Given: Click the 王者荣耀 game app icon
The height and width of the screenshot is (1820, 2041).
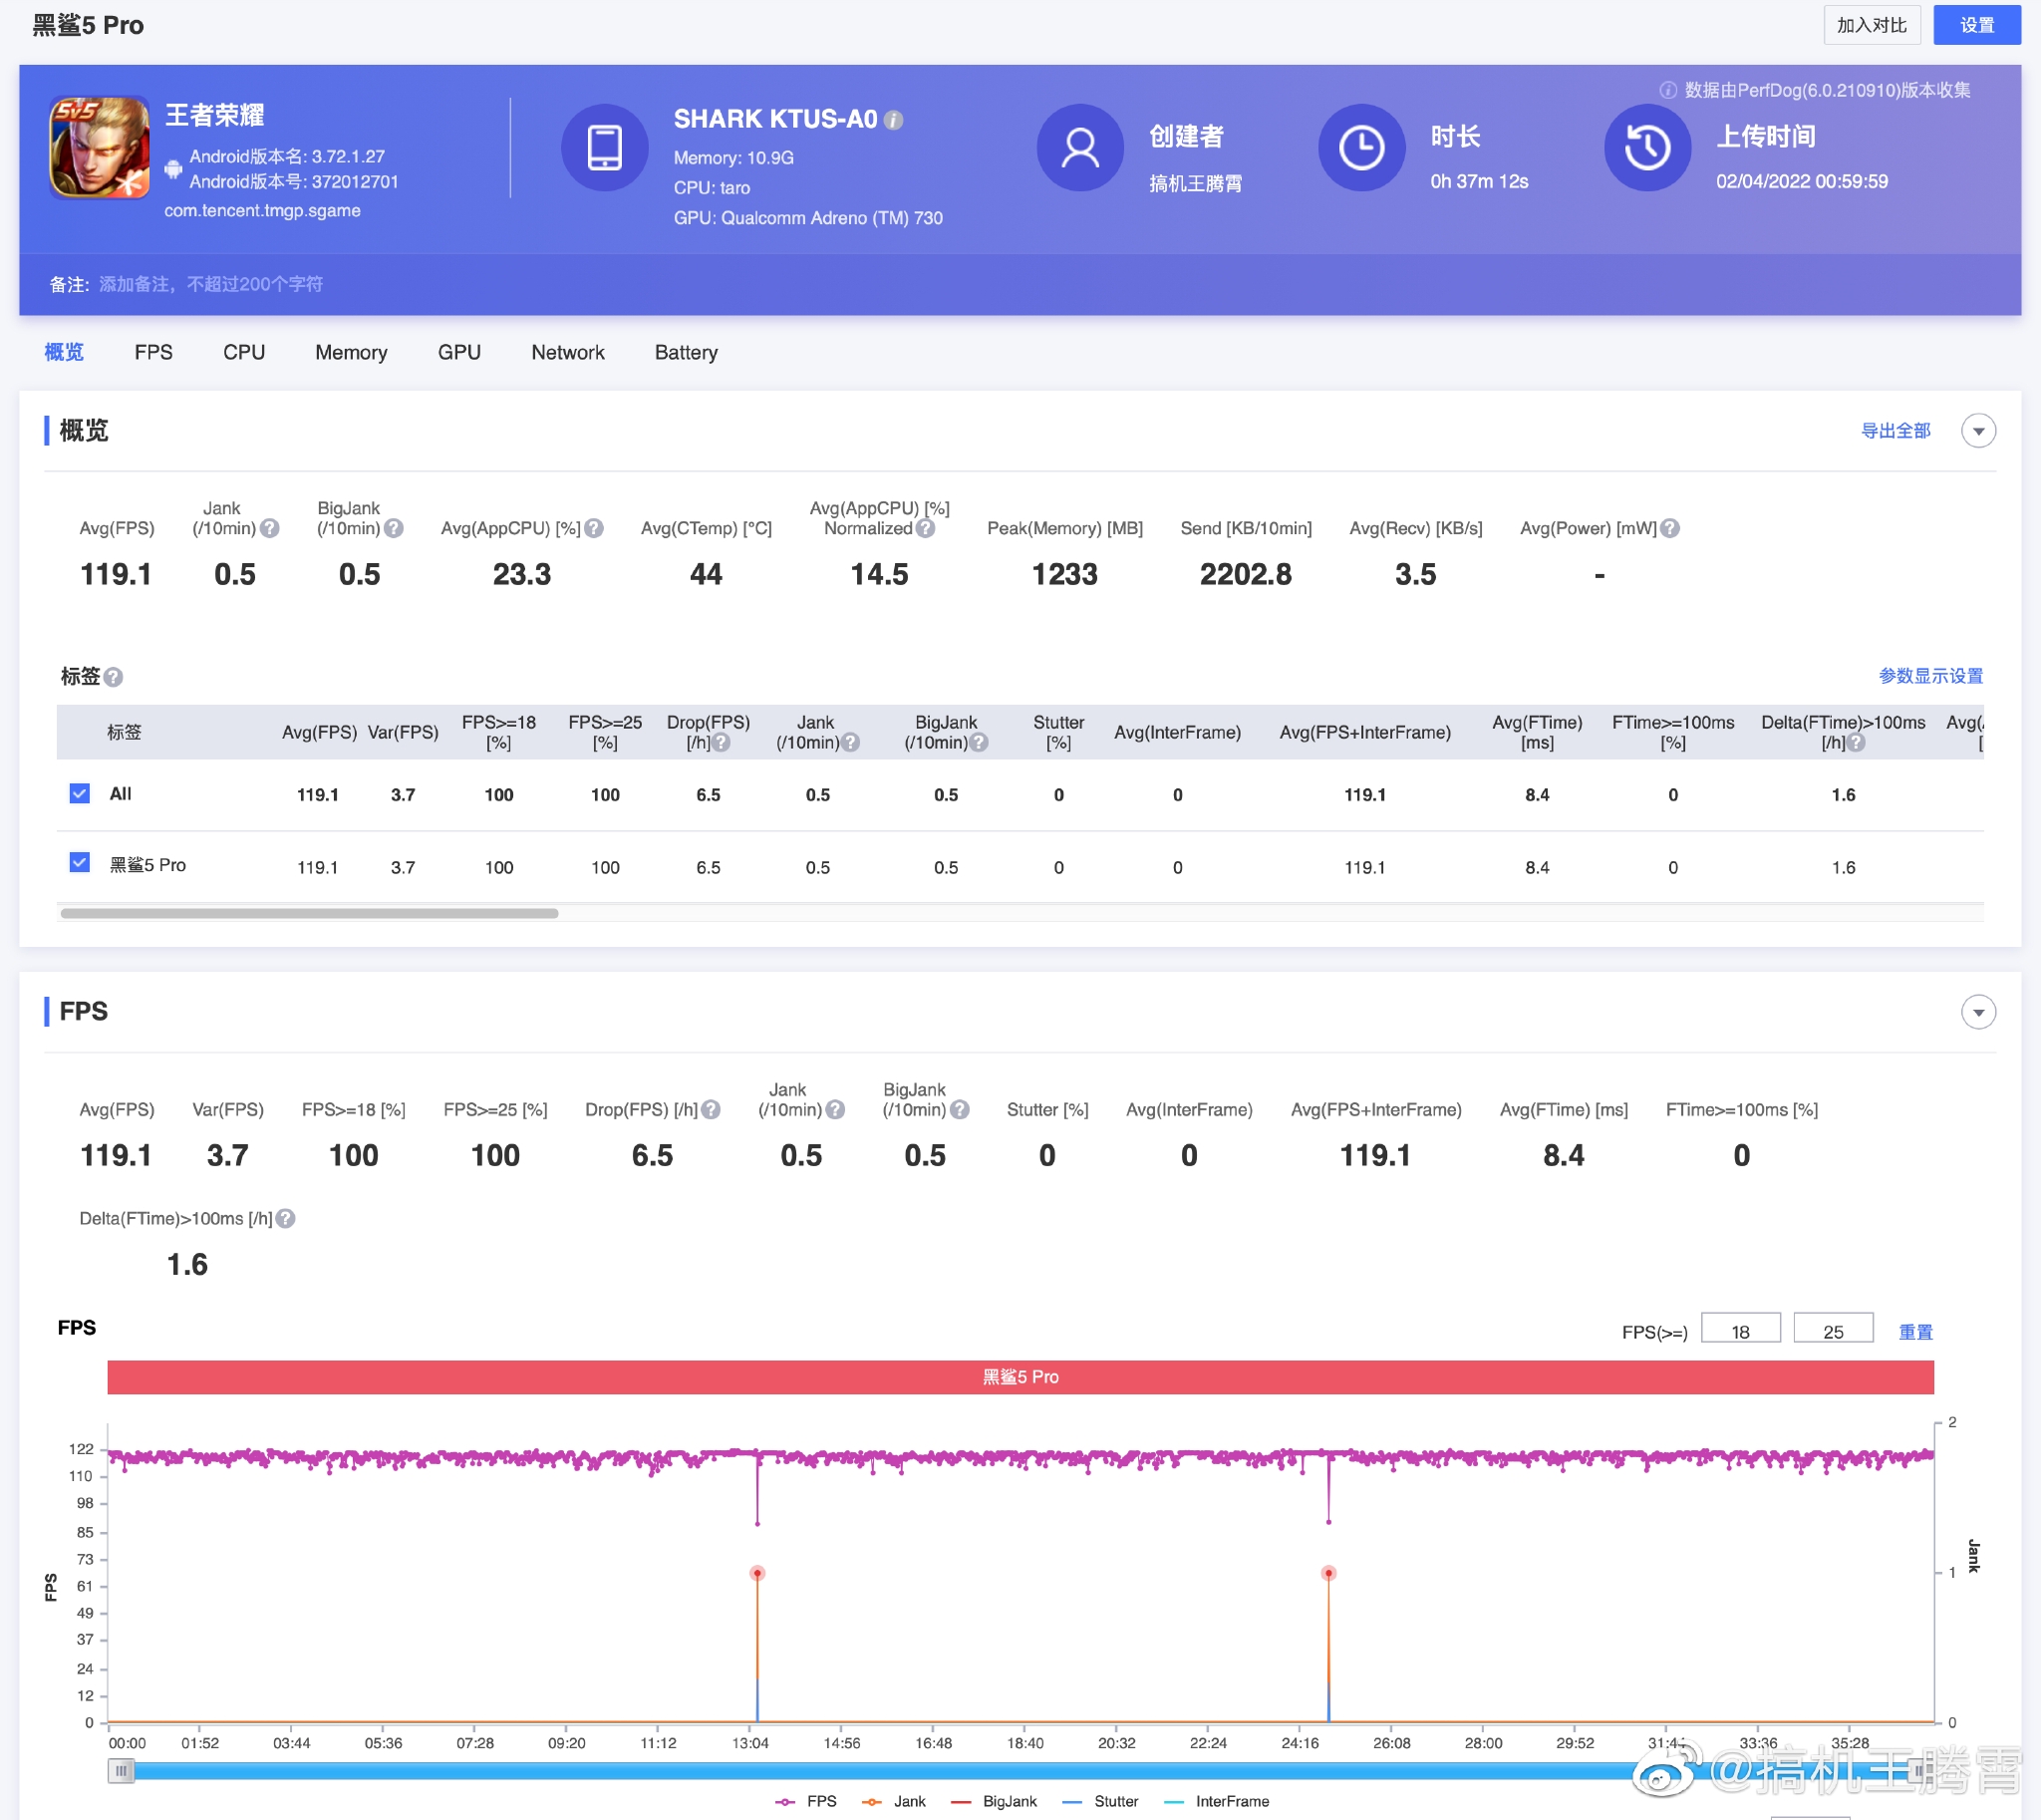Looking at the screenshot, I should pyautogui.click(x=100, y=148).
